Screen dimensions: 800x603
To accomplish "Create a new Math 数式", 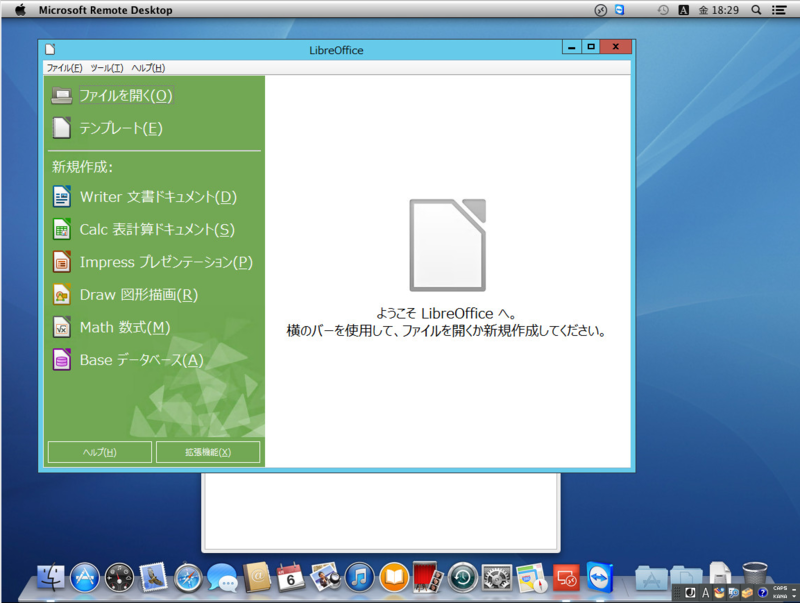I will click(125, 328).
